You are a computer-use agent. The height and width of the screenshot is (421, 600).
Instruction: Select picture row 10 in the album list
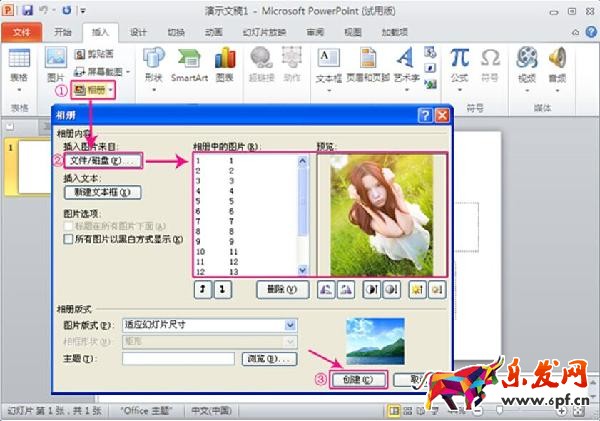pyautogui.click(x=245, y=251)
